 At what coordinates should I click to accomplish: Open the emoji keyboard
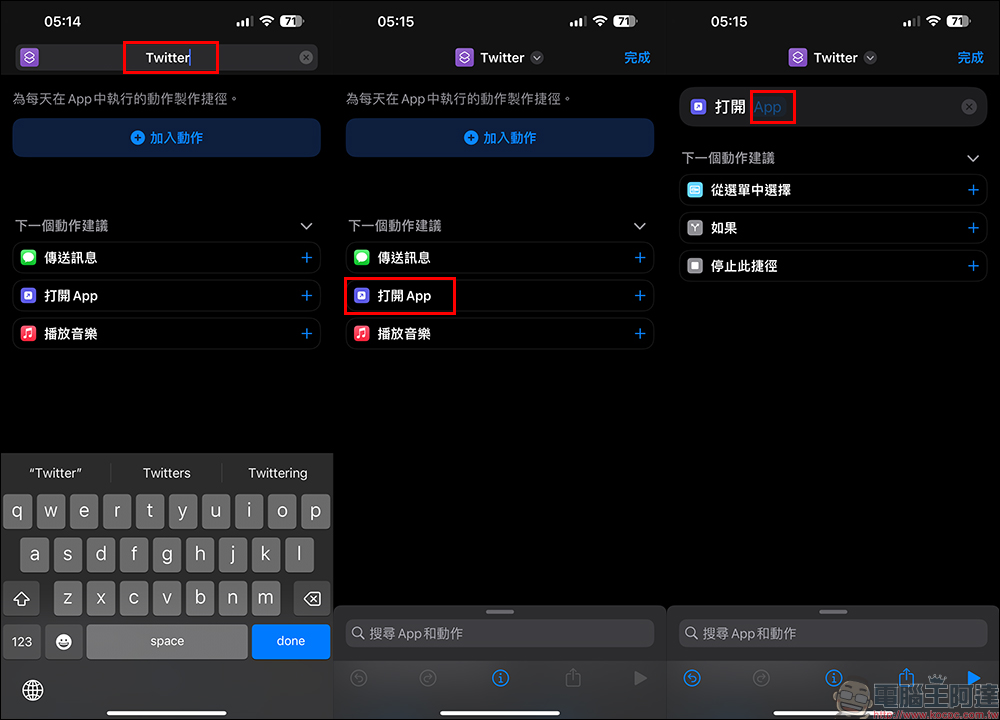[64, 641]
